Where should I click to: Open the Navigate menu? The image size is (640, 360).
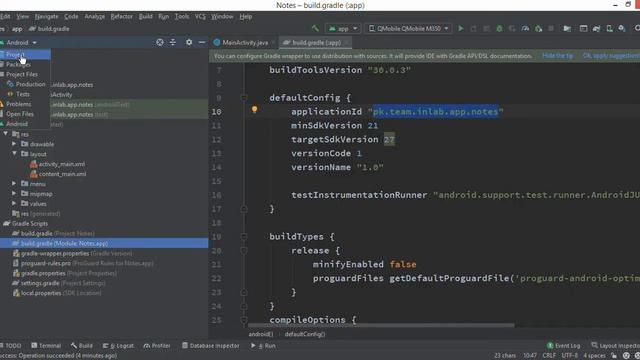coord(46,17)
